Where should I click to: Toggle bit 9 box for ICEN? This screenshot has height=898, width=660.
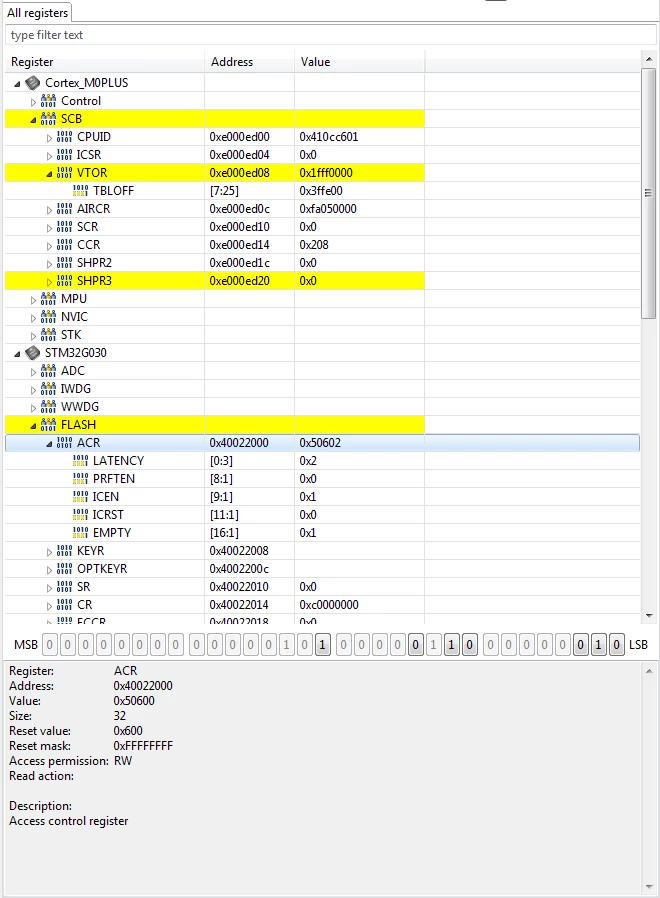(451, 645)
